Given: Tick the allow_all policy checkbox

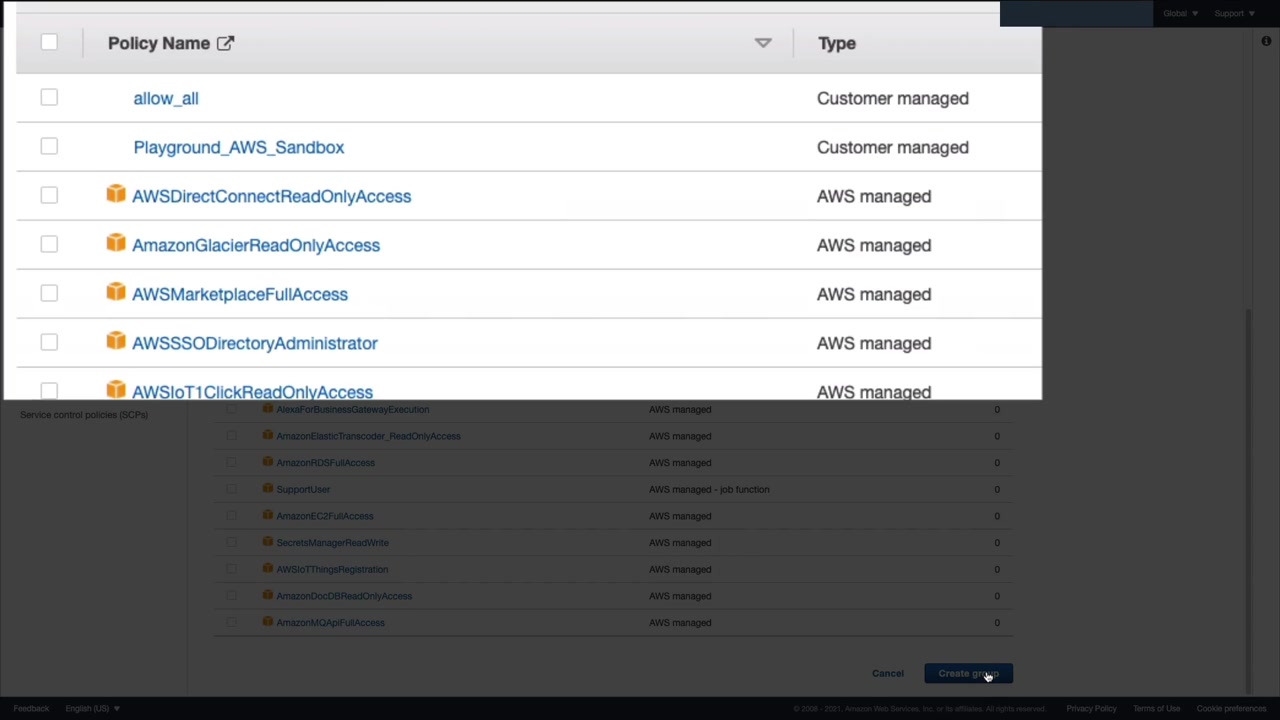Looking at the screenshot, I should click(x=49, y=97).
